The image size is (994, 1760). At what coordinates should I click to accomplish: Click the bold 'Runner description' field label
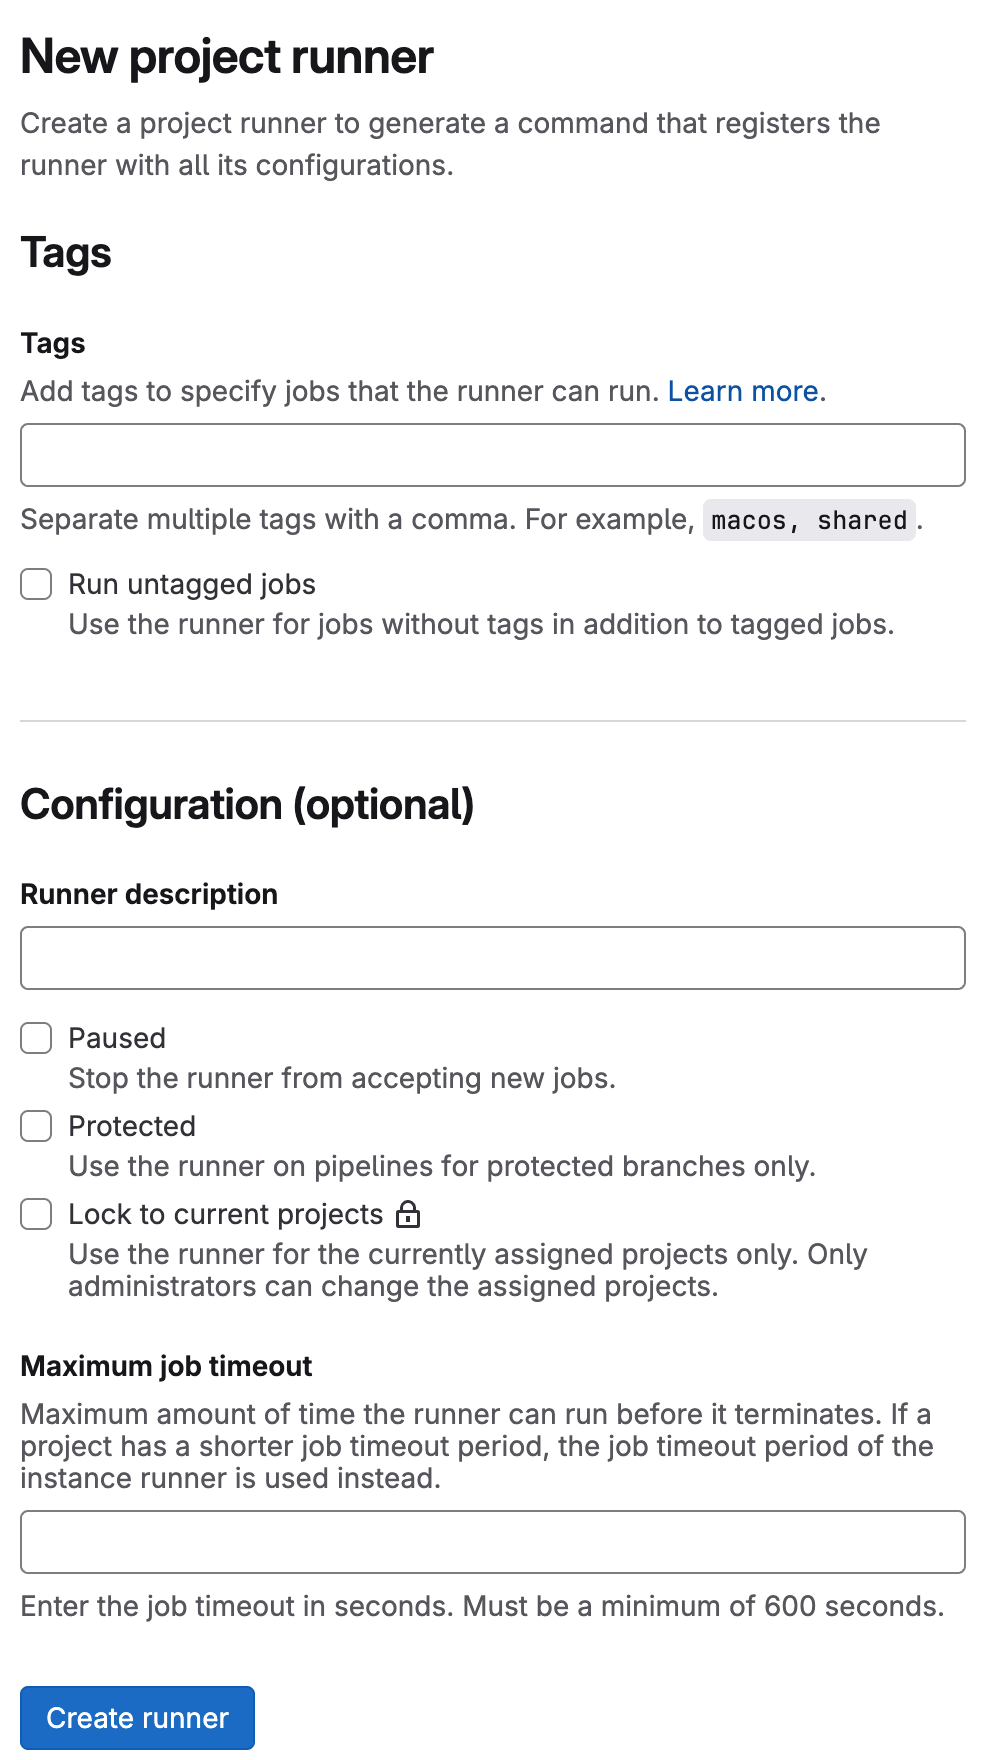(149, 894)
